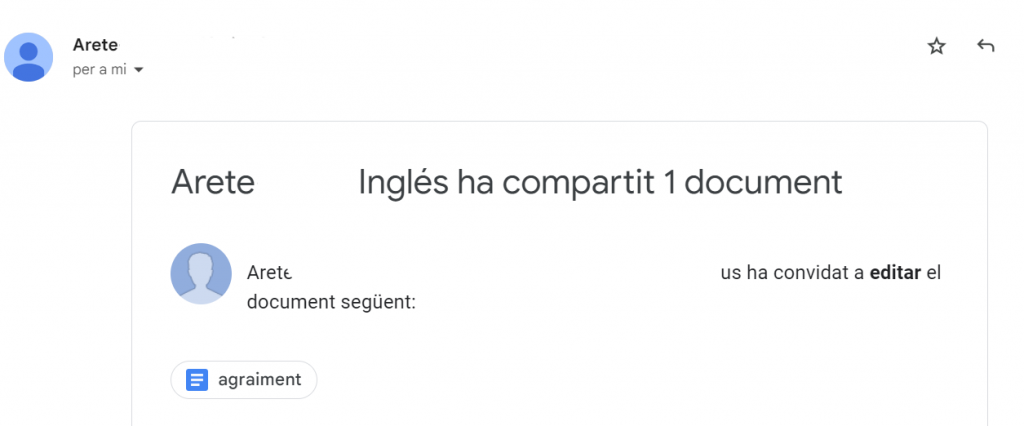Image resolution: width=1024 pixels, height=426 pixels.
Task: Click the word 'convidat' in the message
Action: click(810, 272)
